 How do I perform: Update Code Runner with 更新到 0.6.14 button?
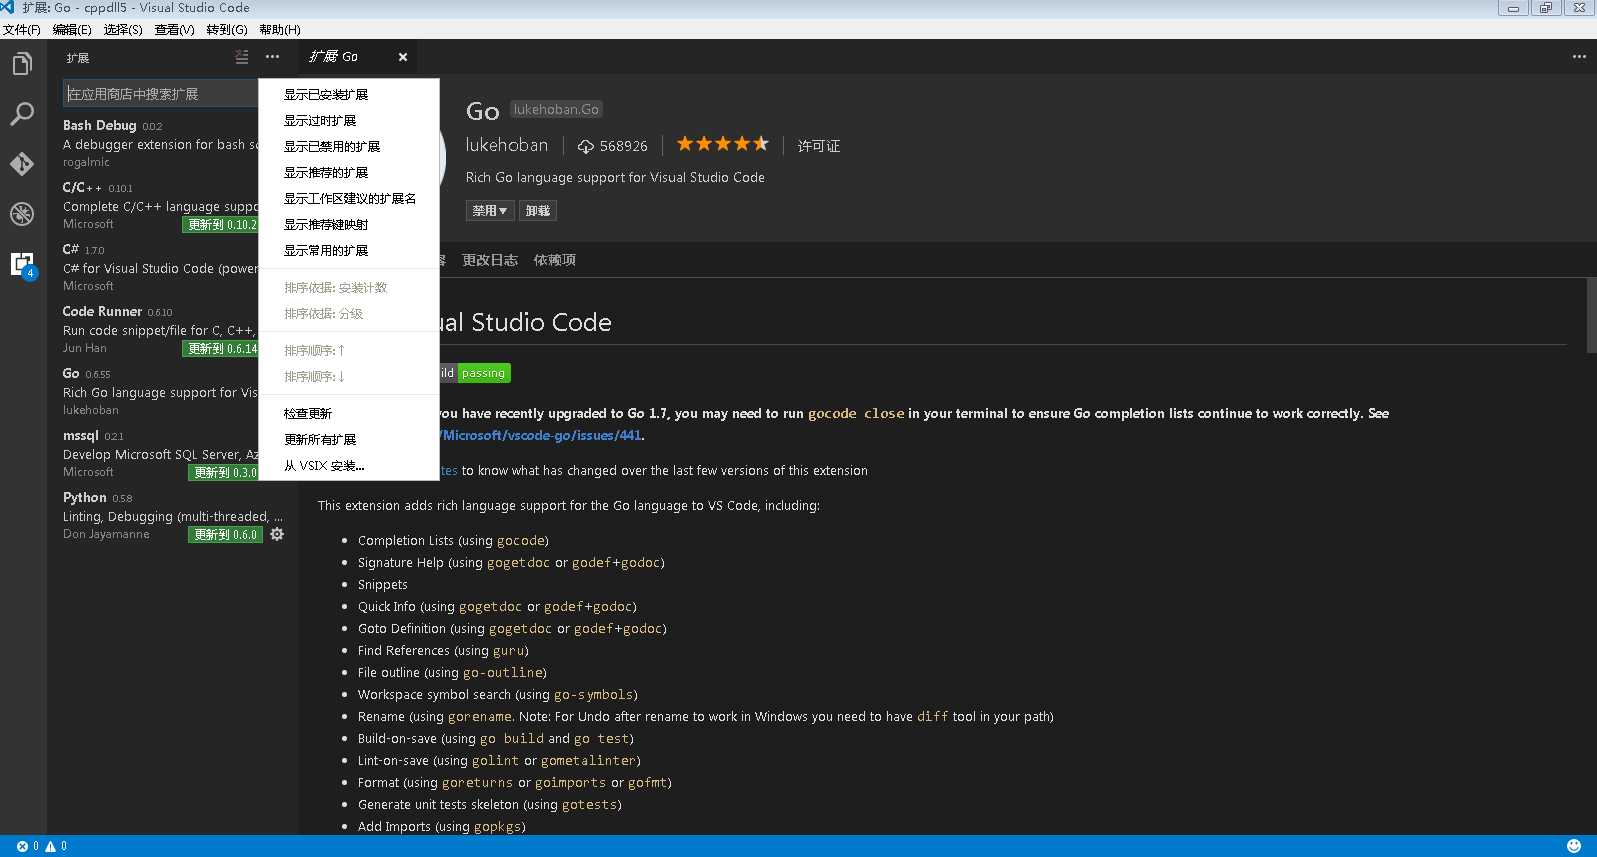221,349
